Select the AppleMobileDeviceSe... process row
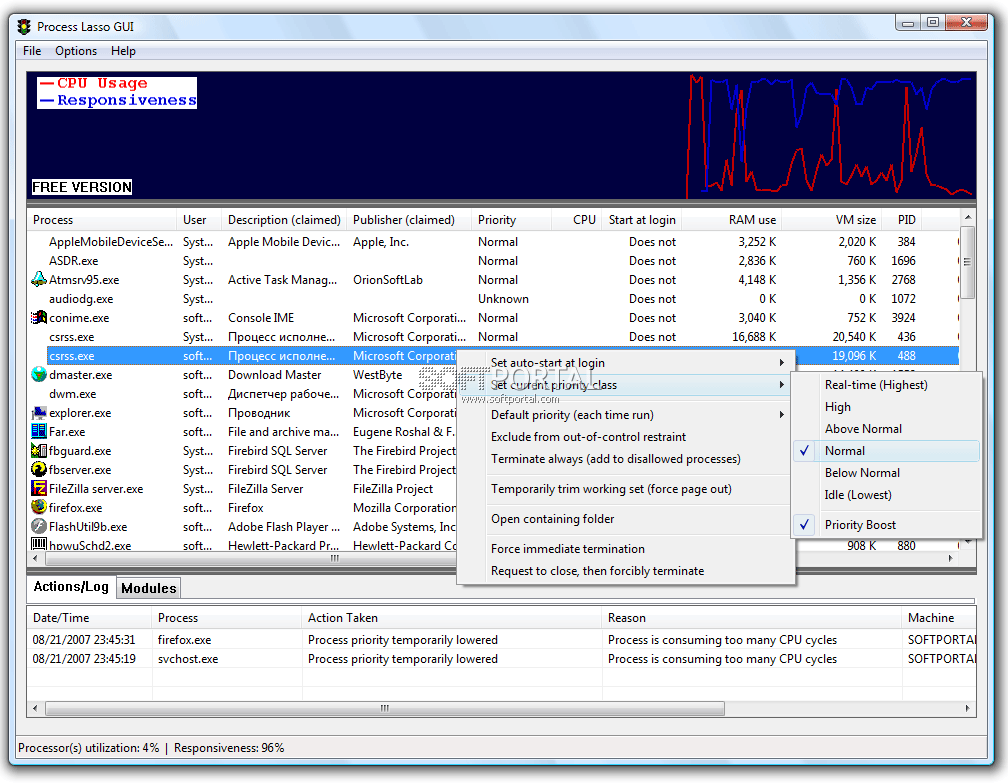 493,242
